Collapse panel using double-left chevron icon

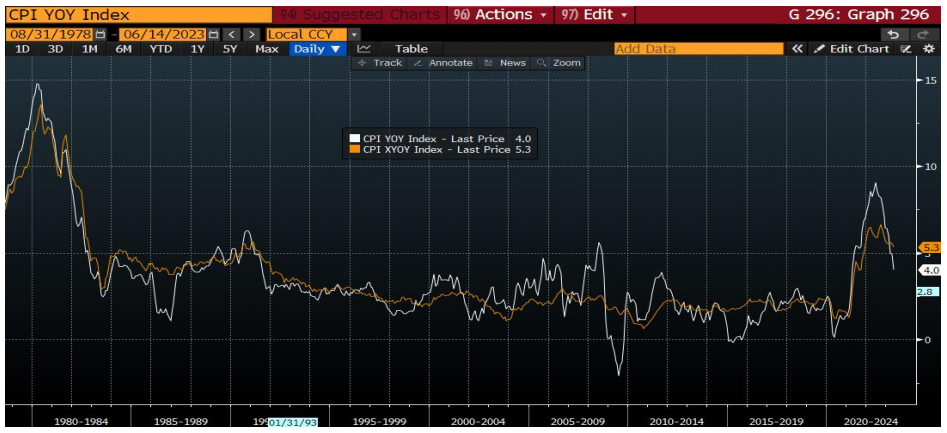click(x=797, y=48)
